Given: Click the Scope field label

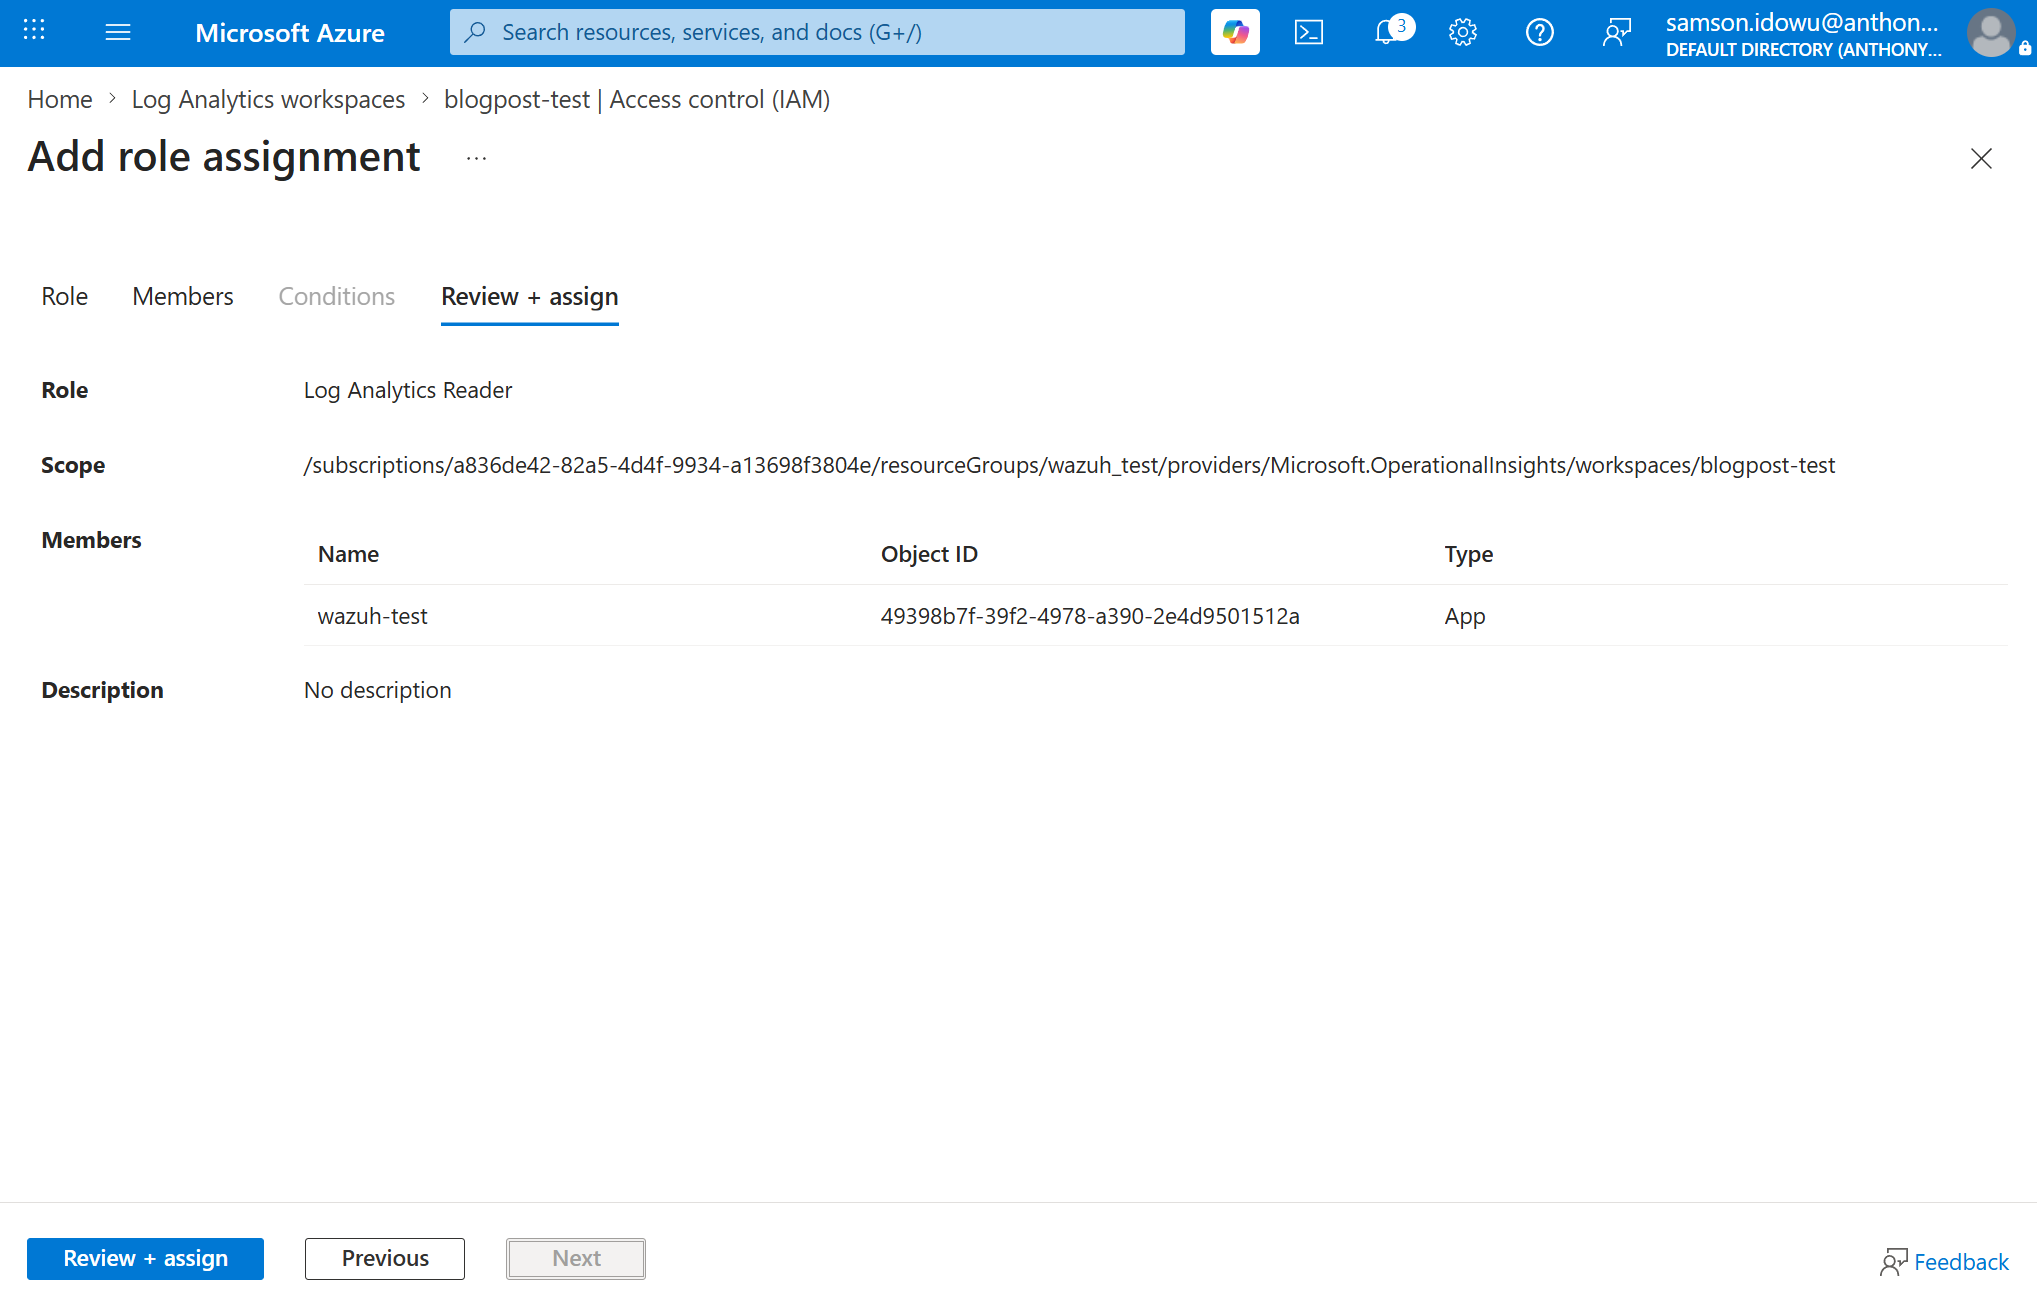Looking at the screenshot, I should point(73,465).
